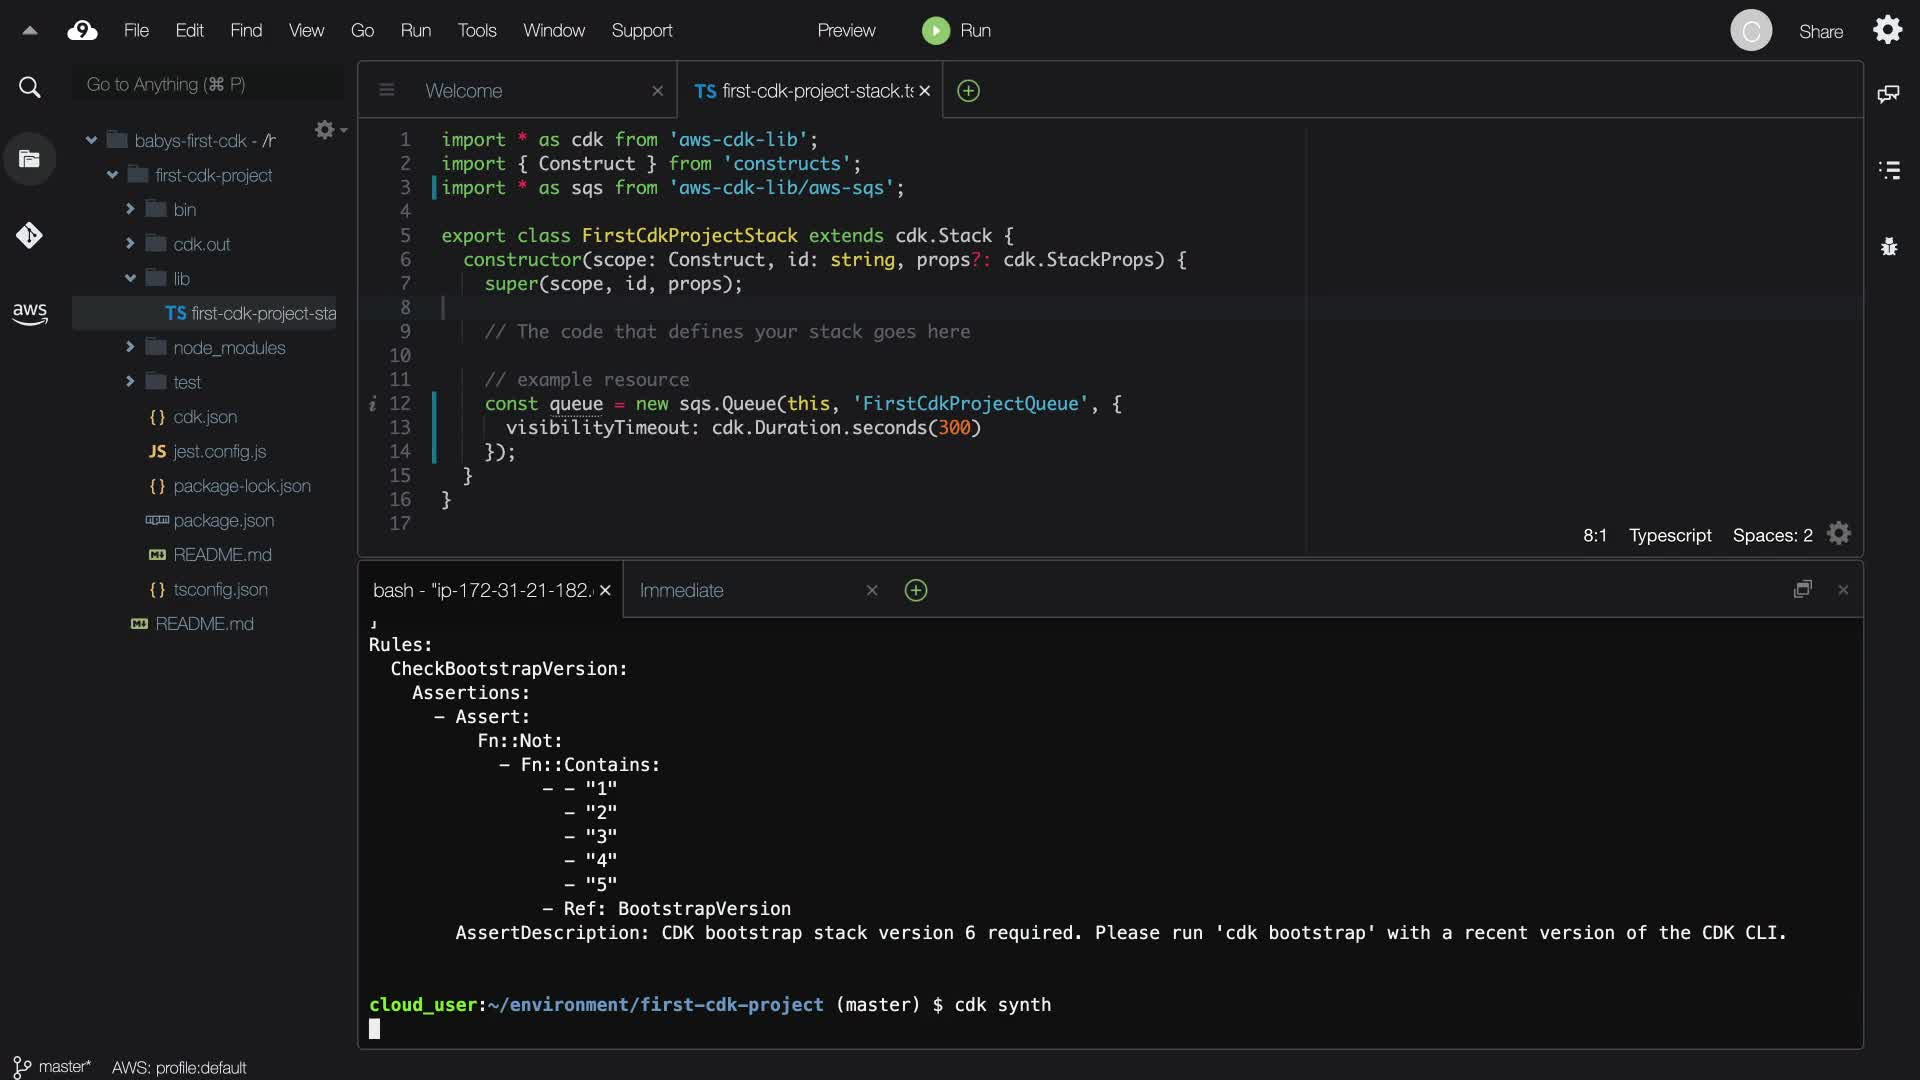
Task: Expand the node_modules folder
Action: point(130,347)
